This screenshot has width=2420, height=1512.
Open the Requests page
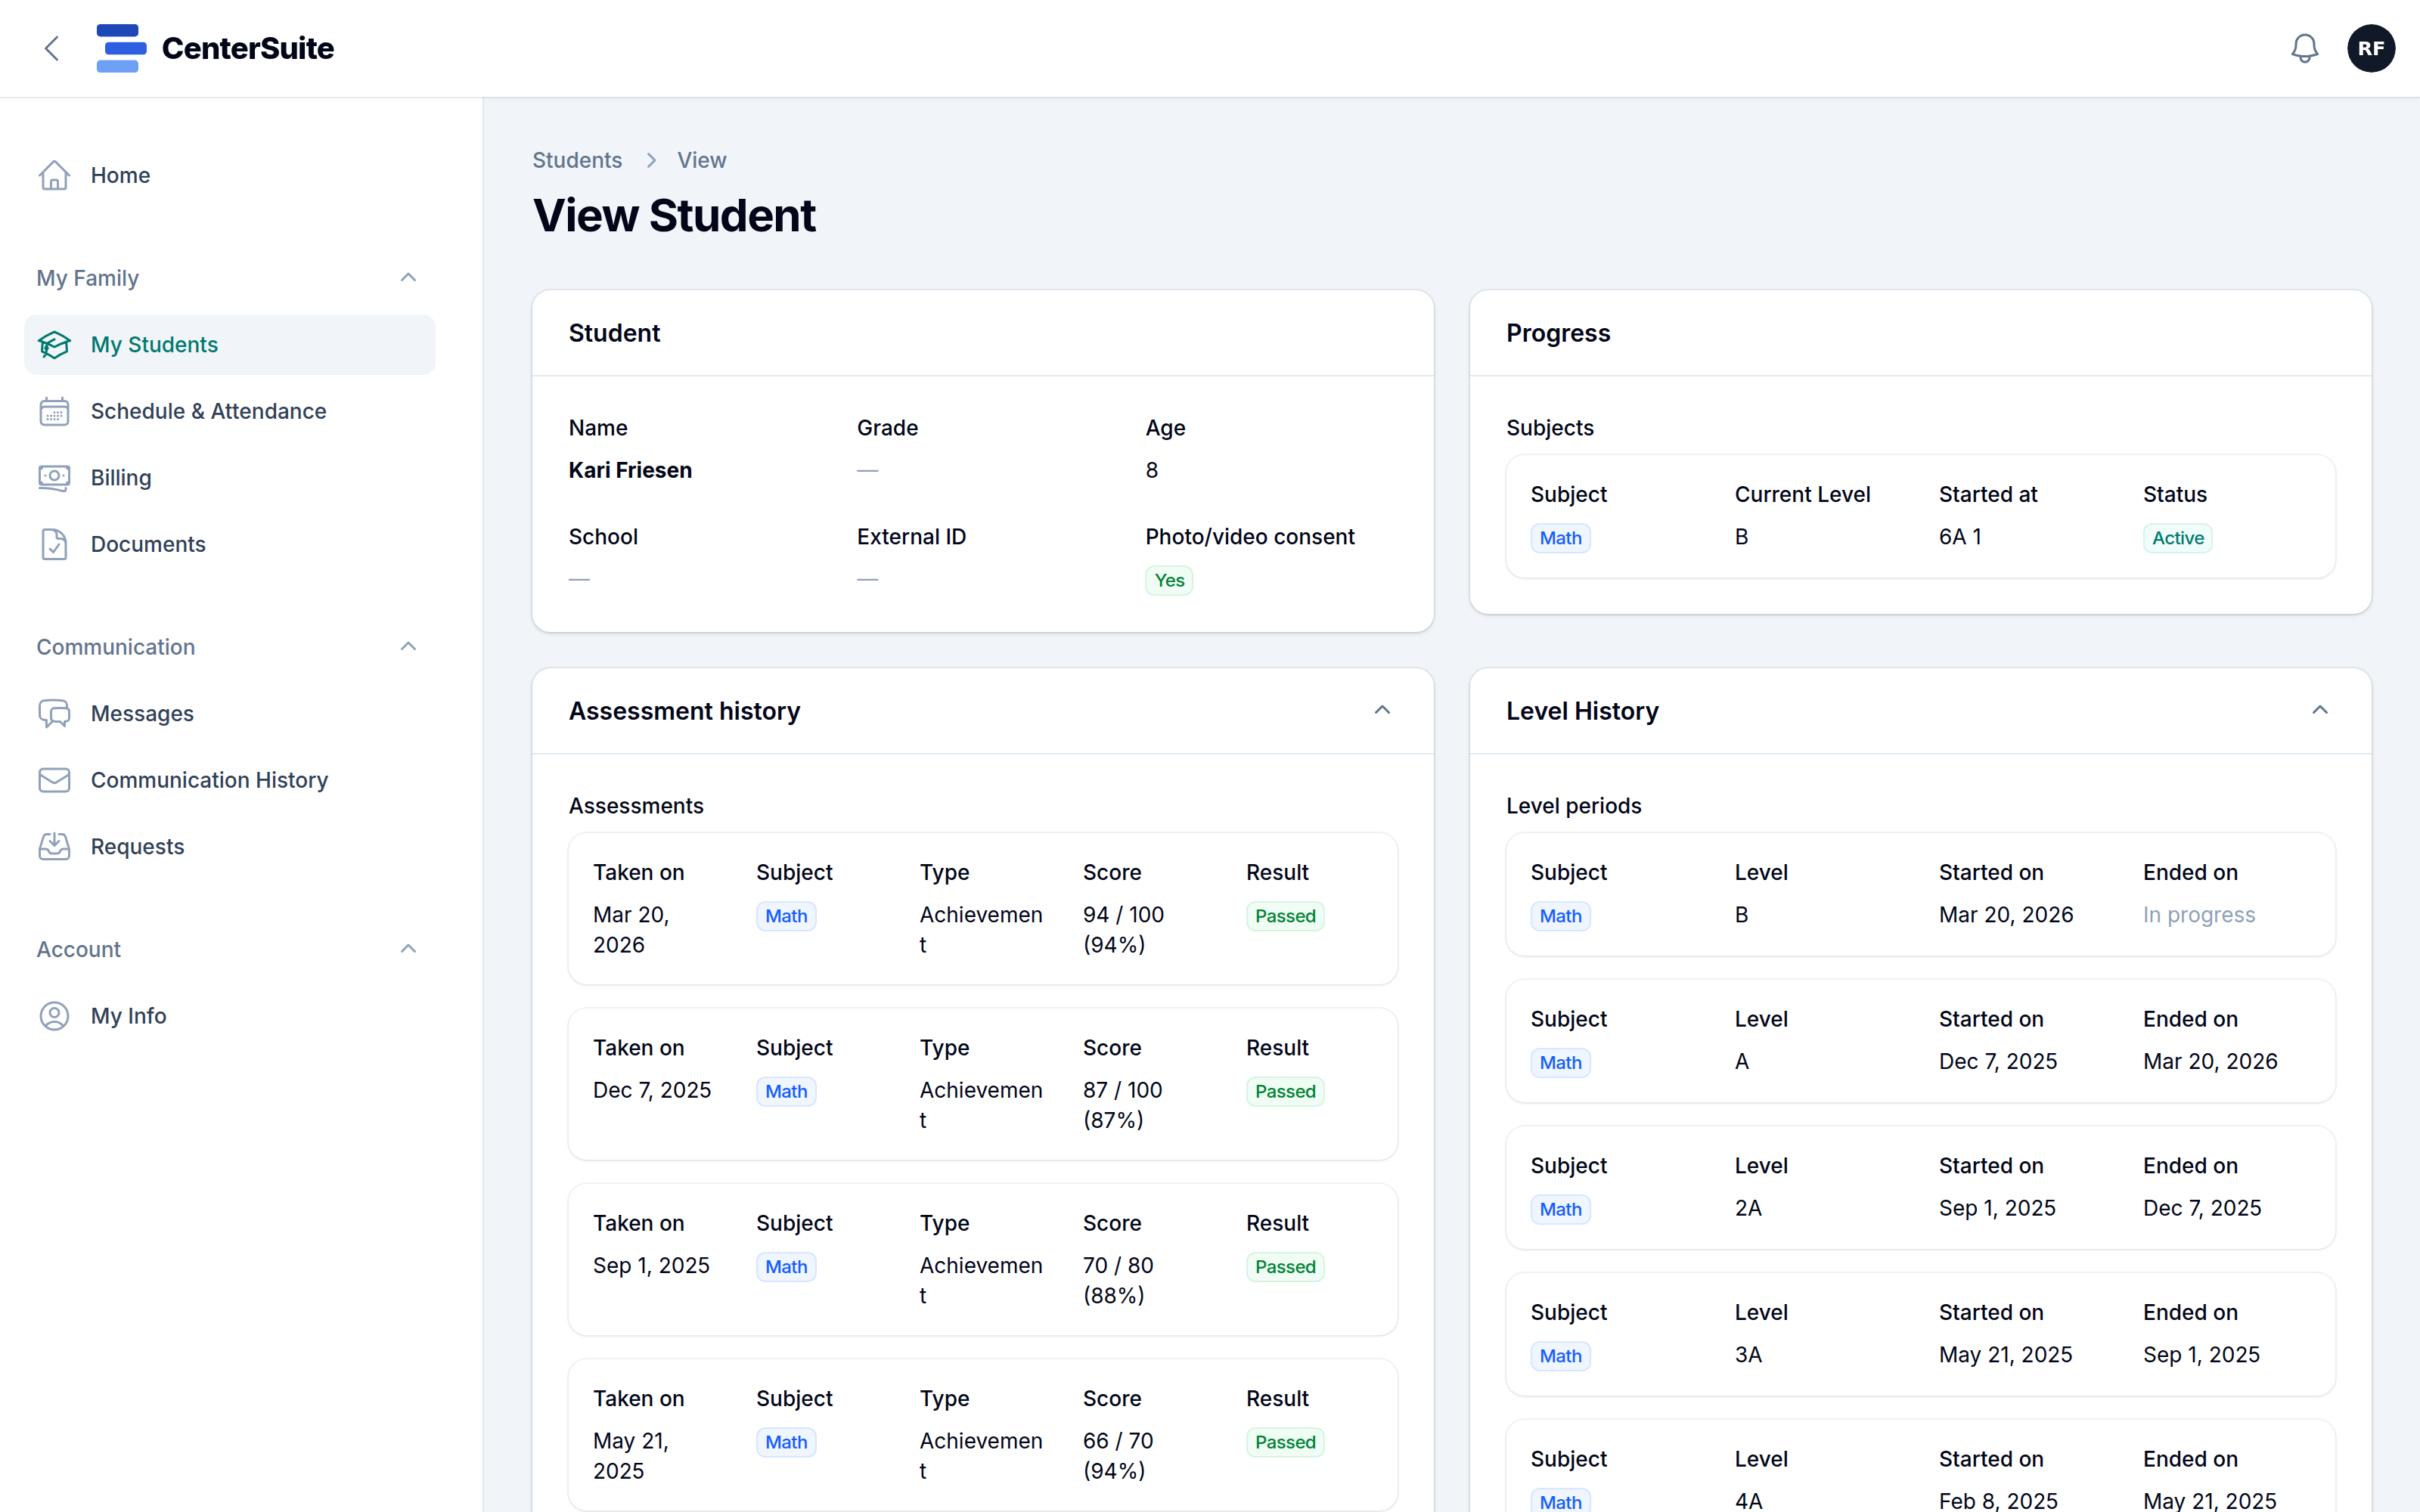[x=230, y=846]
